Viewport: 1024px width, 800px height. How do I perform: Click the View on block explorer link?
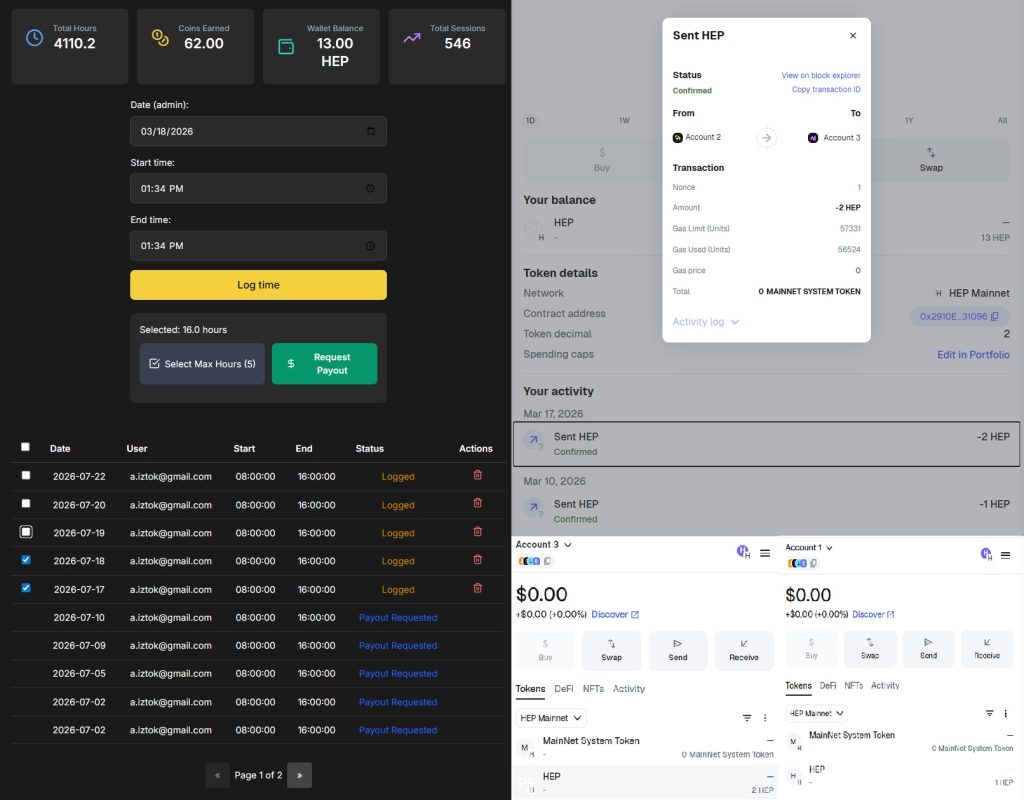click(x=821, y=75)
